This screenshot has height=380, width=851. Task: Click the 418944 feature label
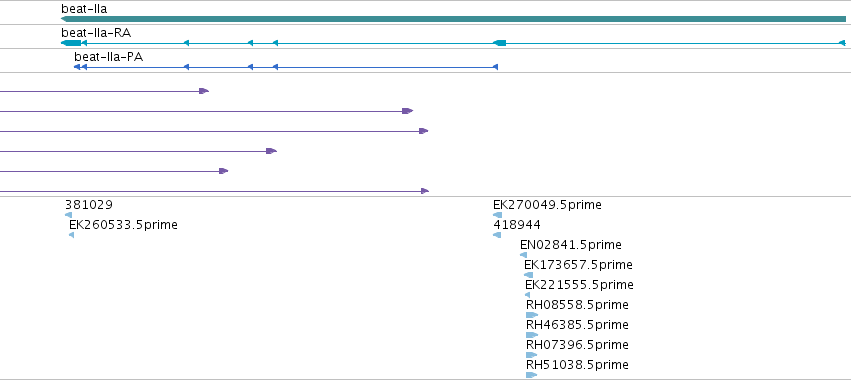517,225
